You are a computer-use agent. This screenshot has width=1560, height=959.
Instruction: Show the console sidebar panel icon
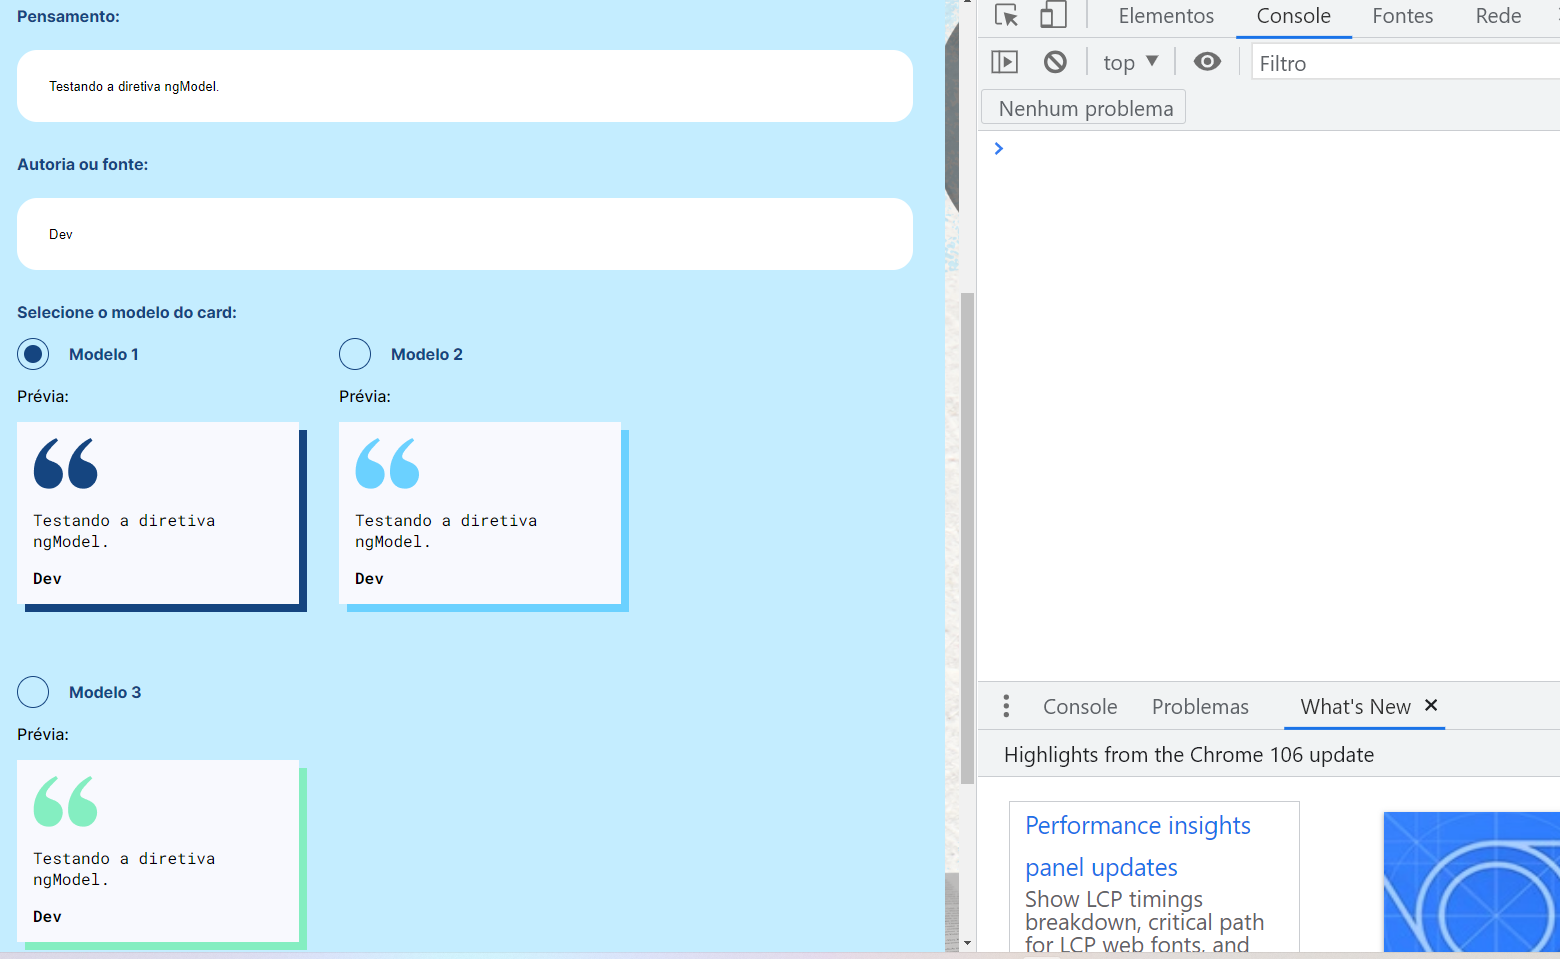[1004, 62]
